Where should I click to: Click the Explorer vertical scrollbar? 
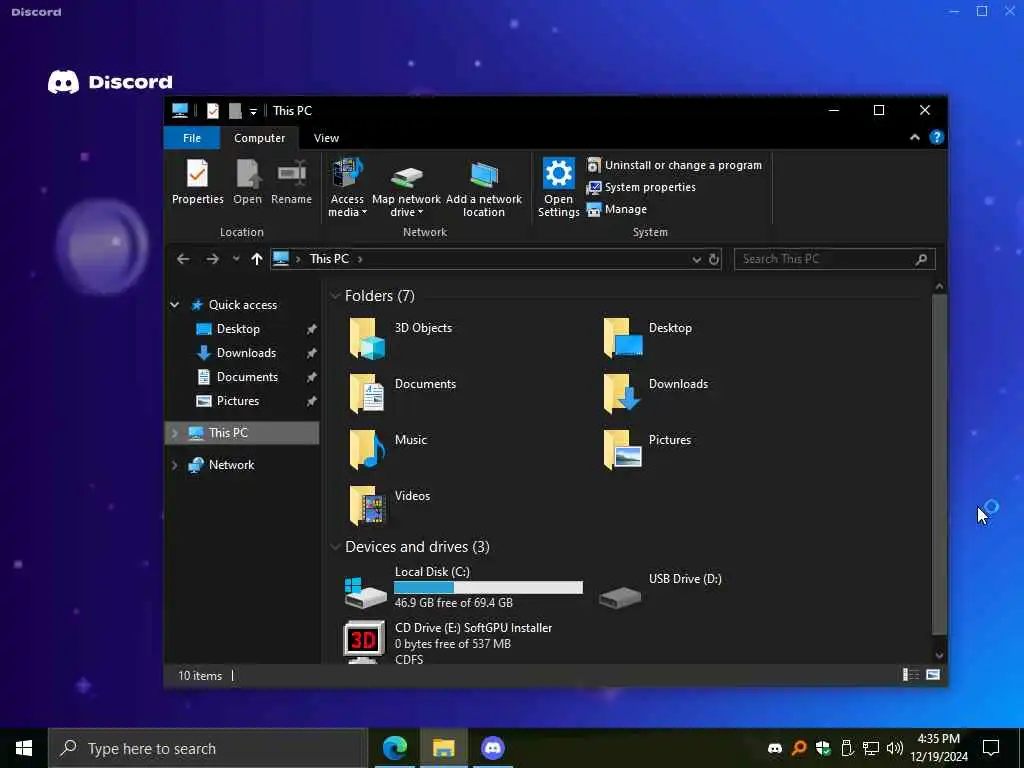(939, 464)
